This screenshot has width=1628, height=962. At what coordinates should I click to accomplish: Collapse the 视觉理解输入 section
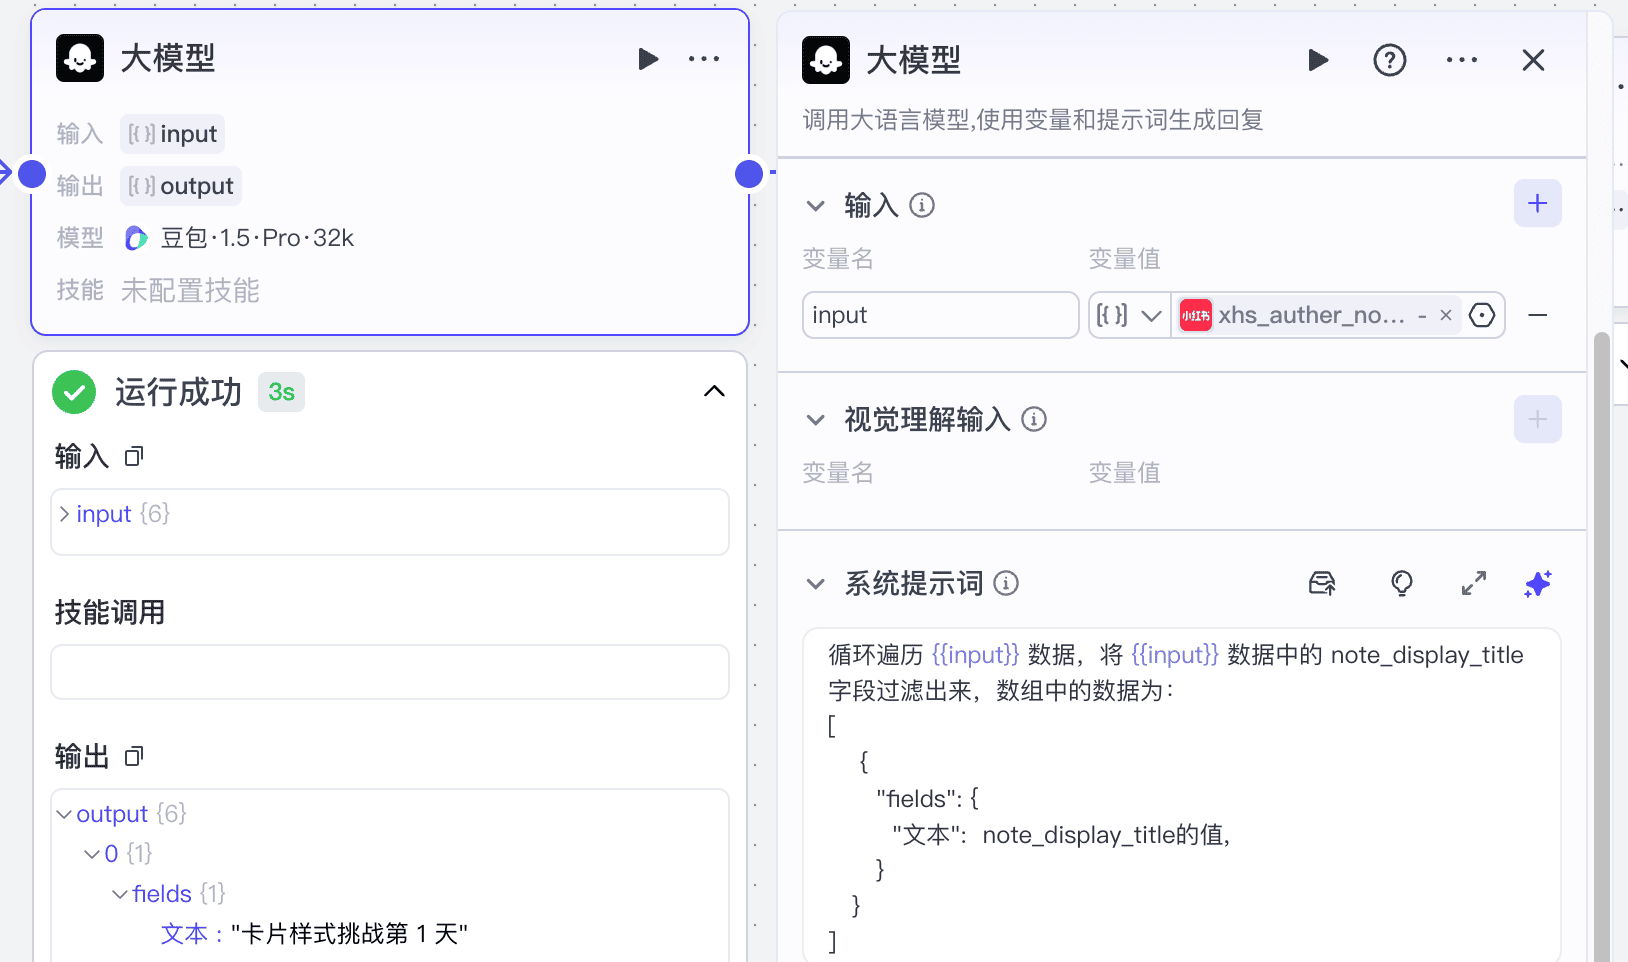(x=817, y=419)
